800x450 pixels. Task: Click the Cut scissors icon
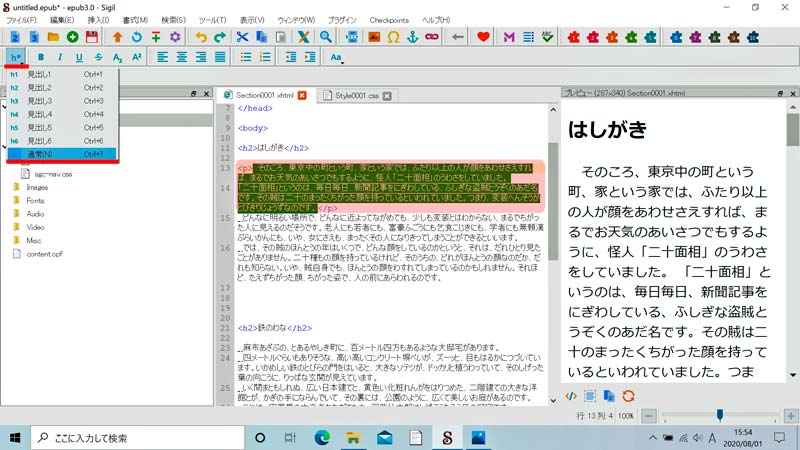coord(242,37)
